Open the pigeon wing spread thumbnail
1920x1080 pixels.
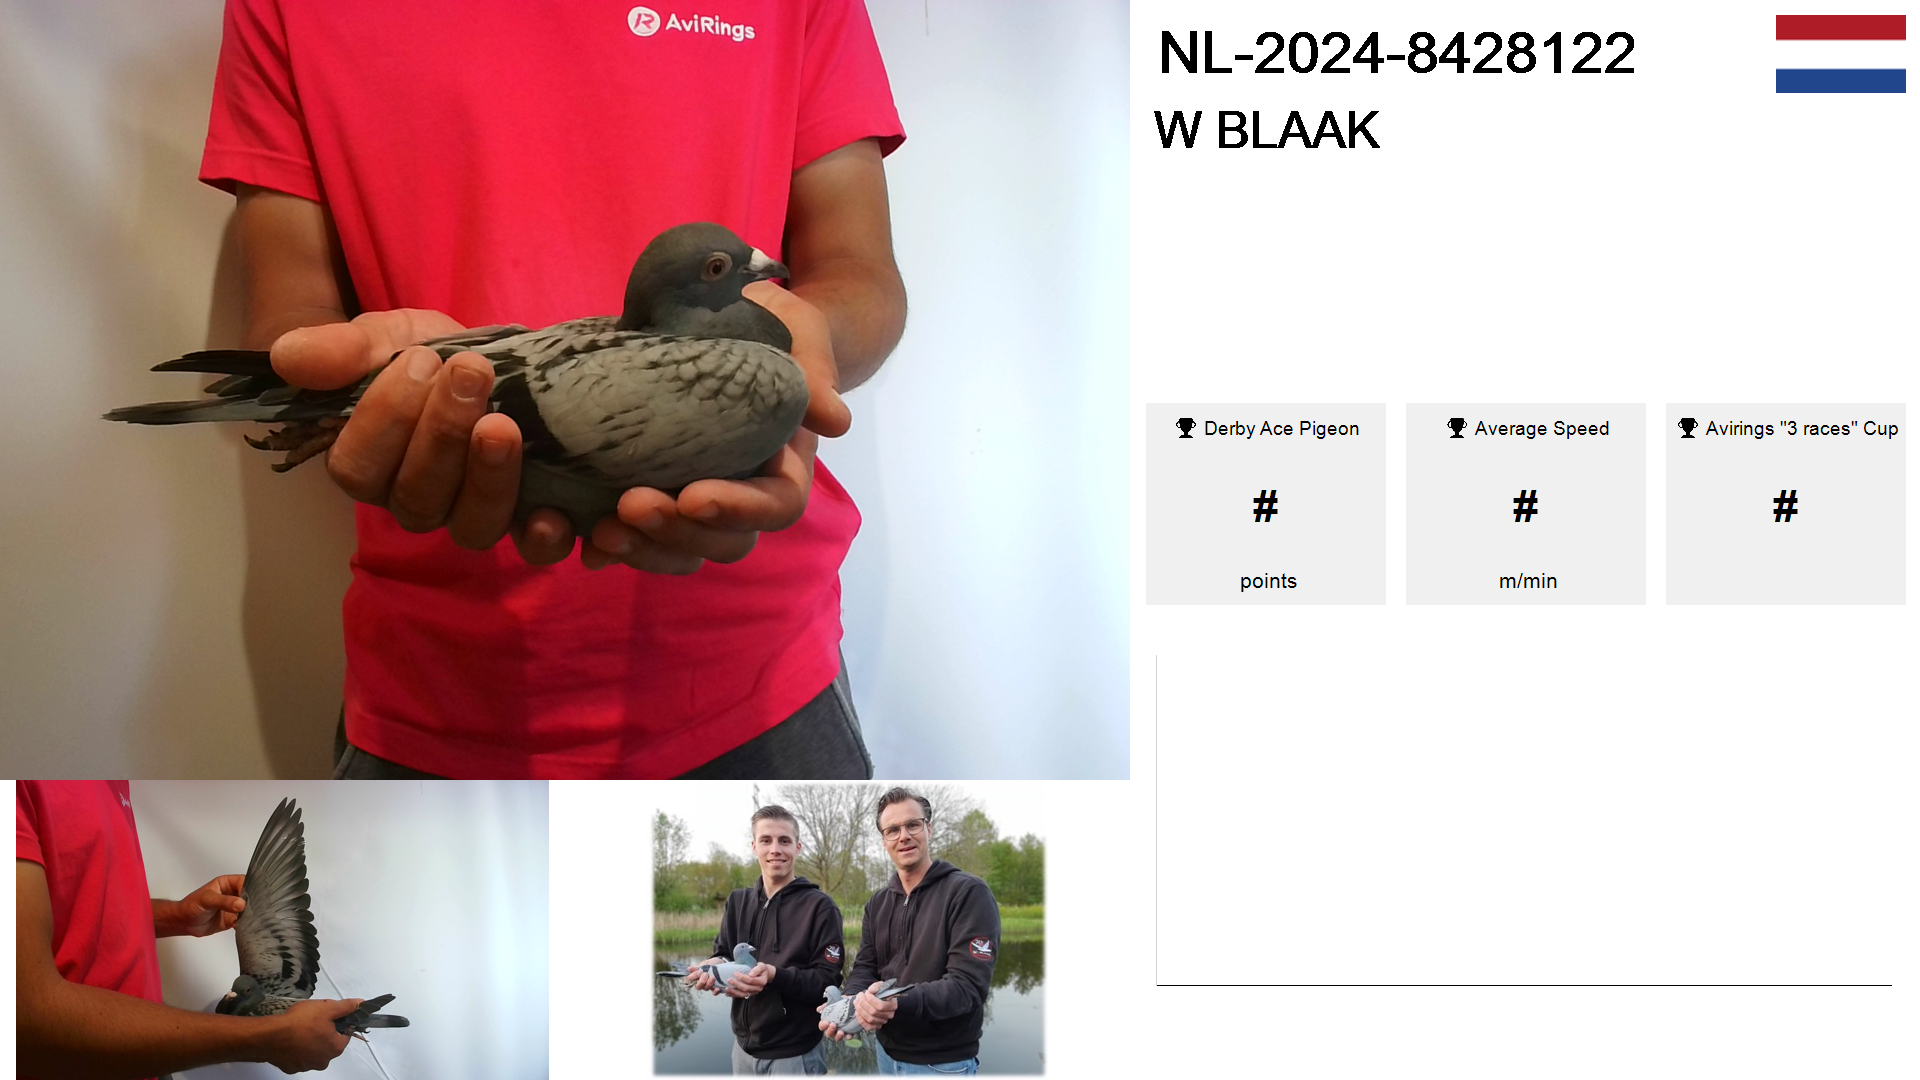pyautogui.click(x=282, y=930)
